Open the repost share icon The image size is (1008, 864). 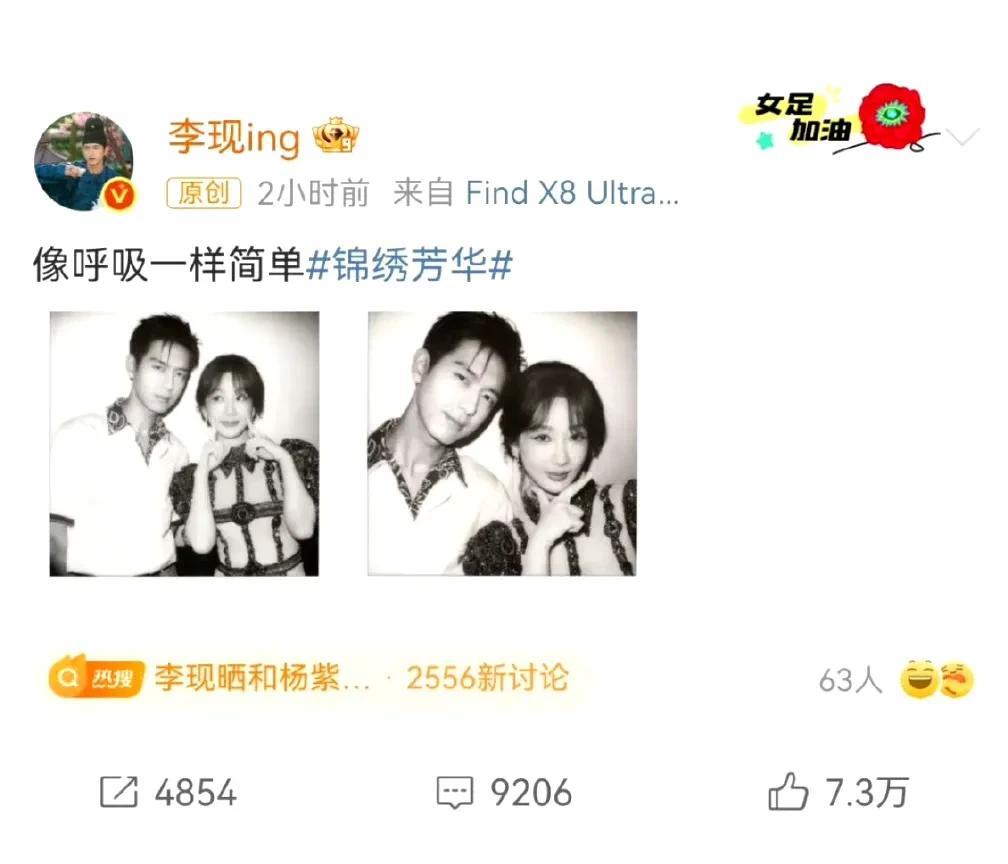click(x=119, y=791)
